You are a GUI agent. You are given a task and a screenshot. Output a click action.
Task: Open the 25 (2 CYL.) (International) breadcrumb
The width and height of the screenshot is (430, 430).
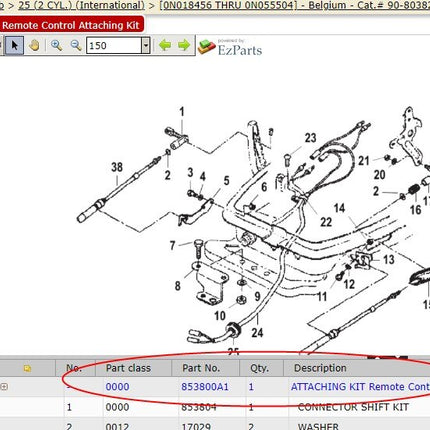click(x=81, y=5)
